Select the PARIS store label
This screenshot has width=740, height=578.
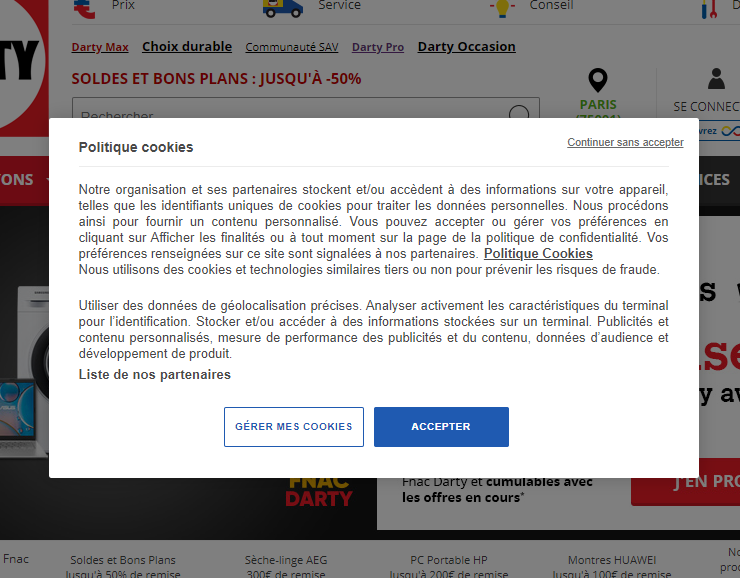[598, 105]
